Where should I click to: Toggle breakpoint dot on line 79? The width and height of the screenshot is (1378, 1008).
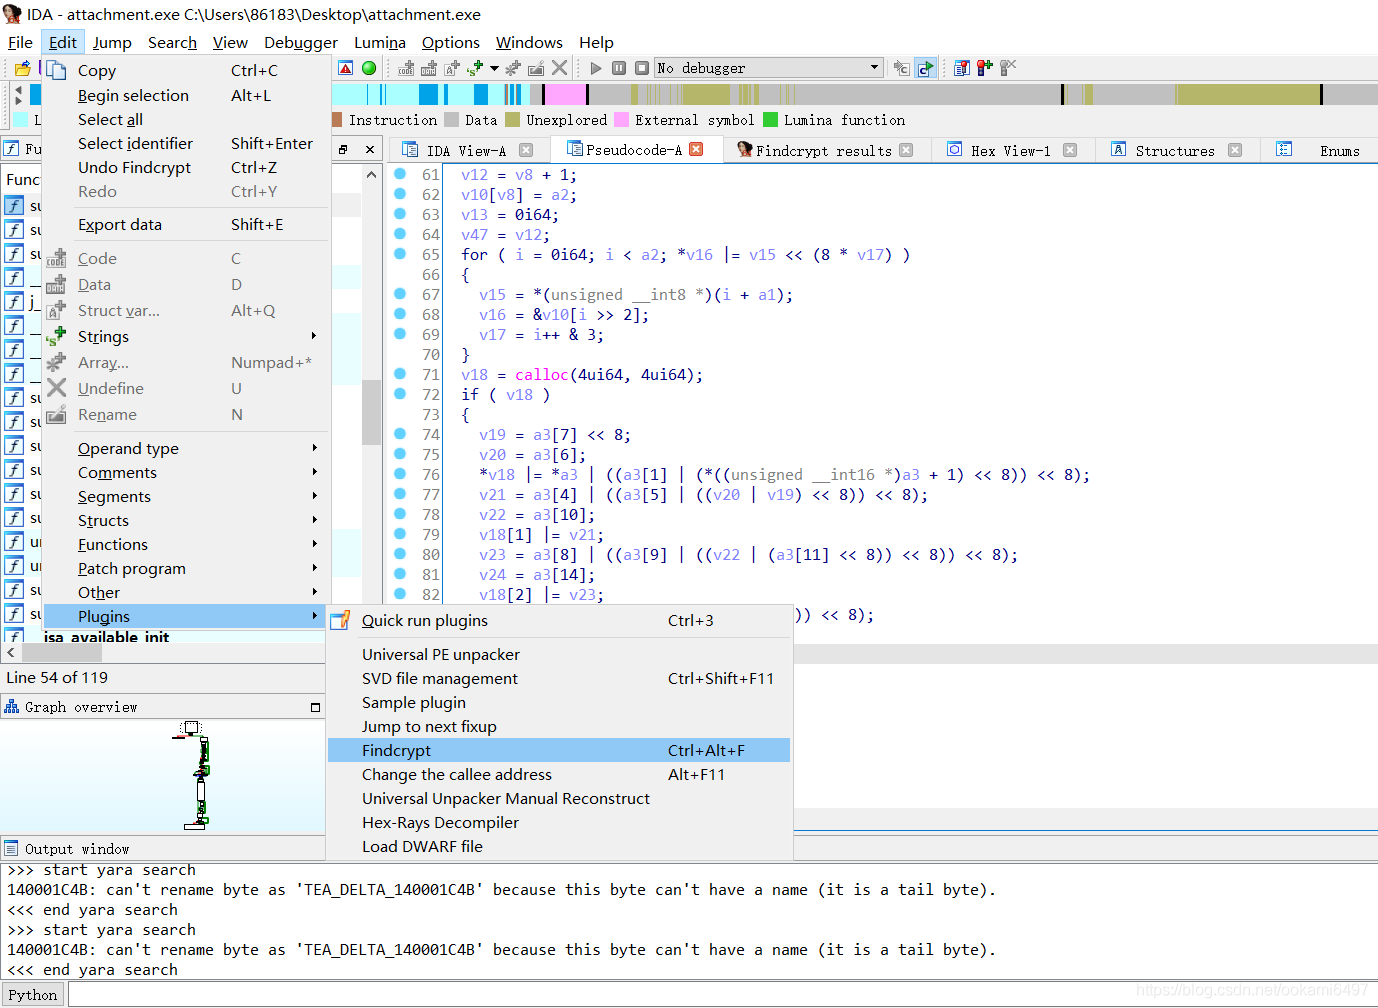pos(400,534)
